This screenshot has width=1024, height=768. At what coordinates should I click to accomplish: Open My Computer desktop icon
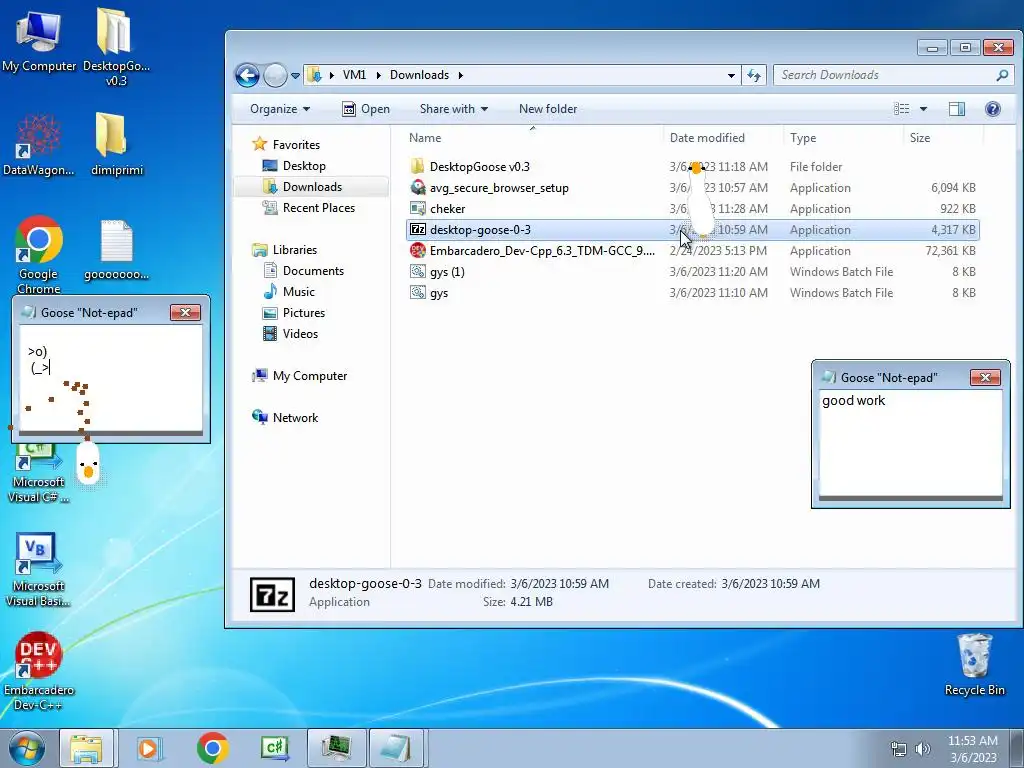[39, 39]
